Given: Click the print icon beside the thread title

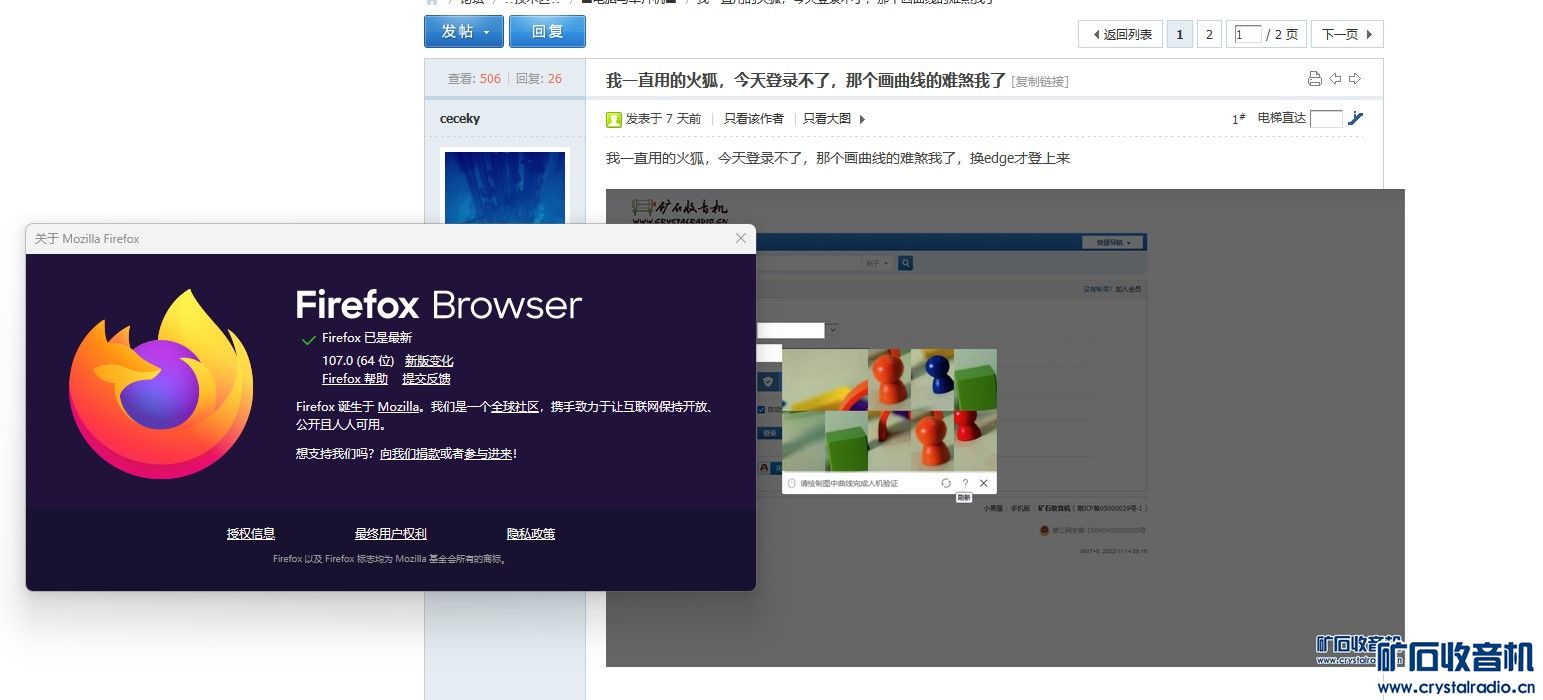Looking at the screenshot, I should pos(1315,79).
